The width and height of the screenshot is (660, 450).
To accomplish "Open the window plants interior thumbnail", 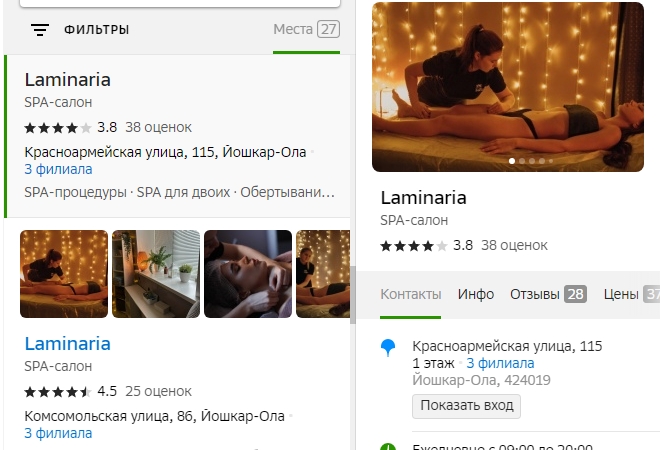I will coord(156,274).
